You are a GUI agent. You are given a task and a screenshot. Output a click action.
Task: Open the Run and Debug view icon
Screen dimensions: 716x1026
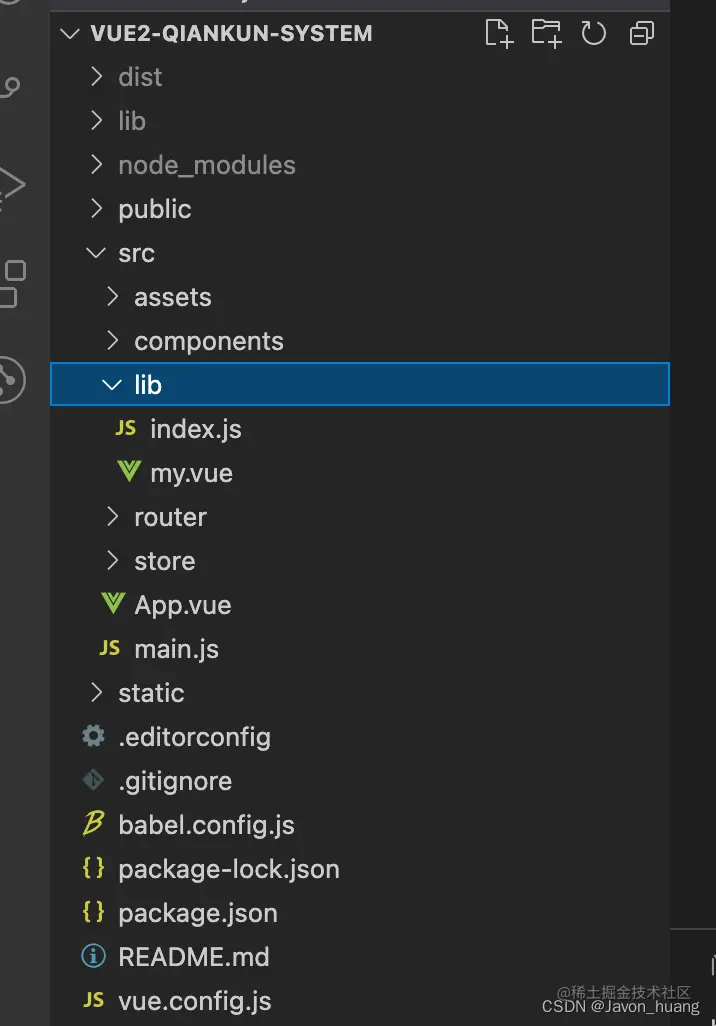(x=10, y=185)
